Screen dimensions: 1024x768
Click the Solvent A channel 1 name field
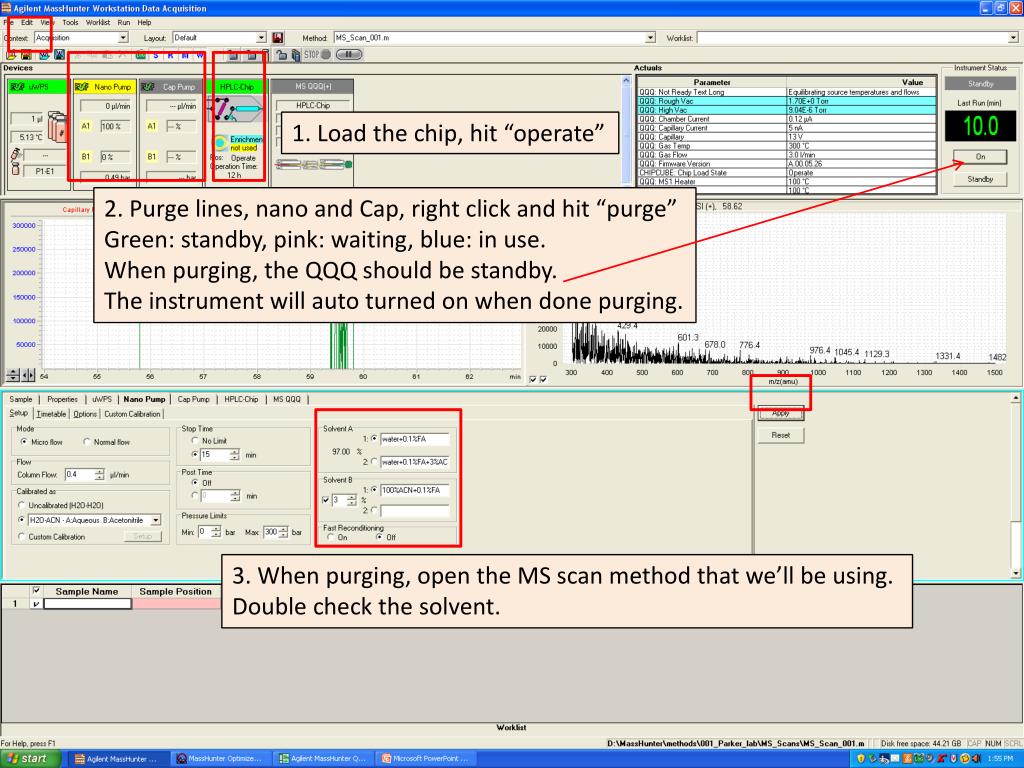pyautogui.click(x=414, y=439)
